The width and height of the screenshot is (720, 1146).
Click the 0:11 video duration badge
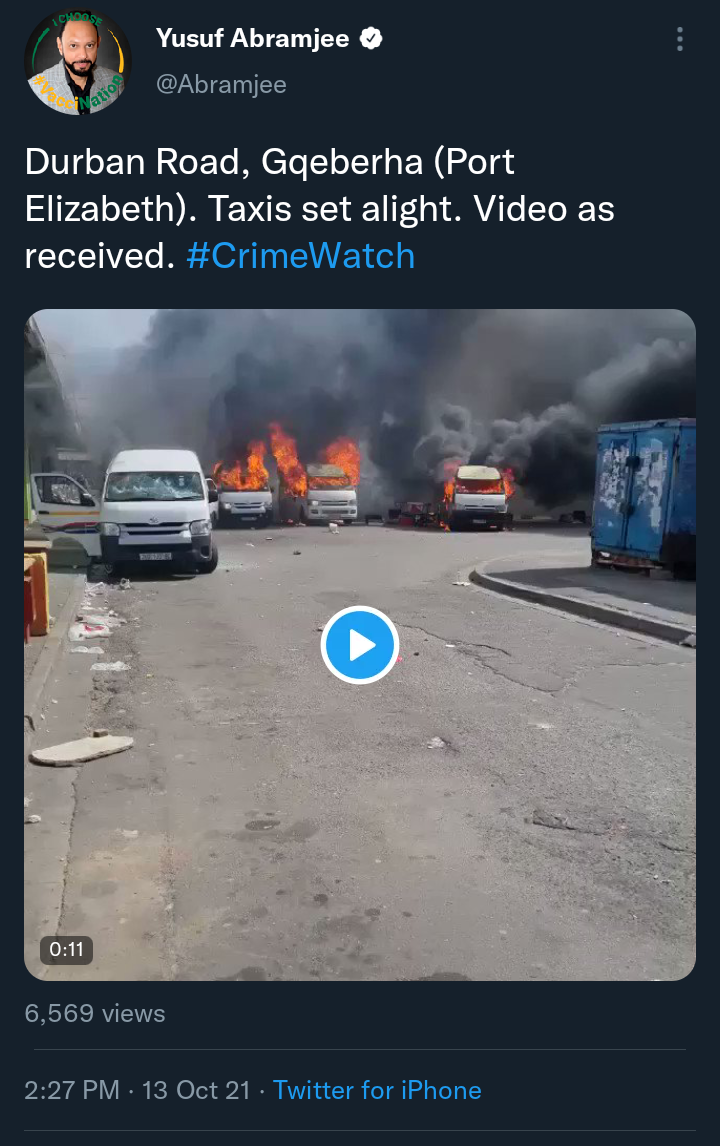[x=67, y=949]
